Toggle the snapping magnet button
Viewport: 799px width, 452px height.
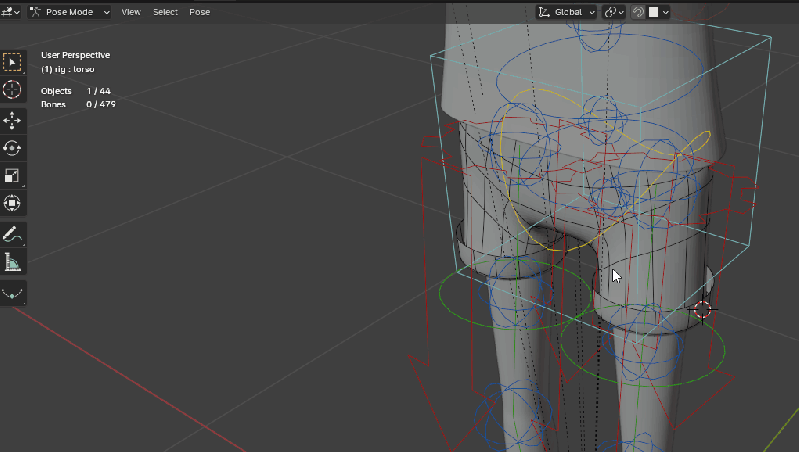[x=638, y=12]
